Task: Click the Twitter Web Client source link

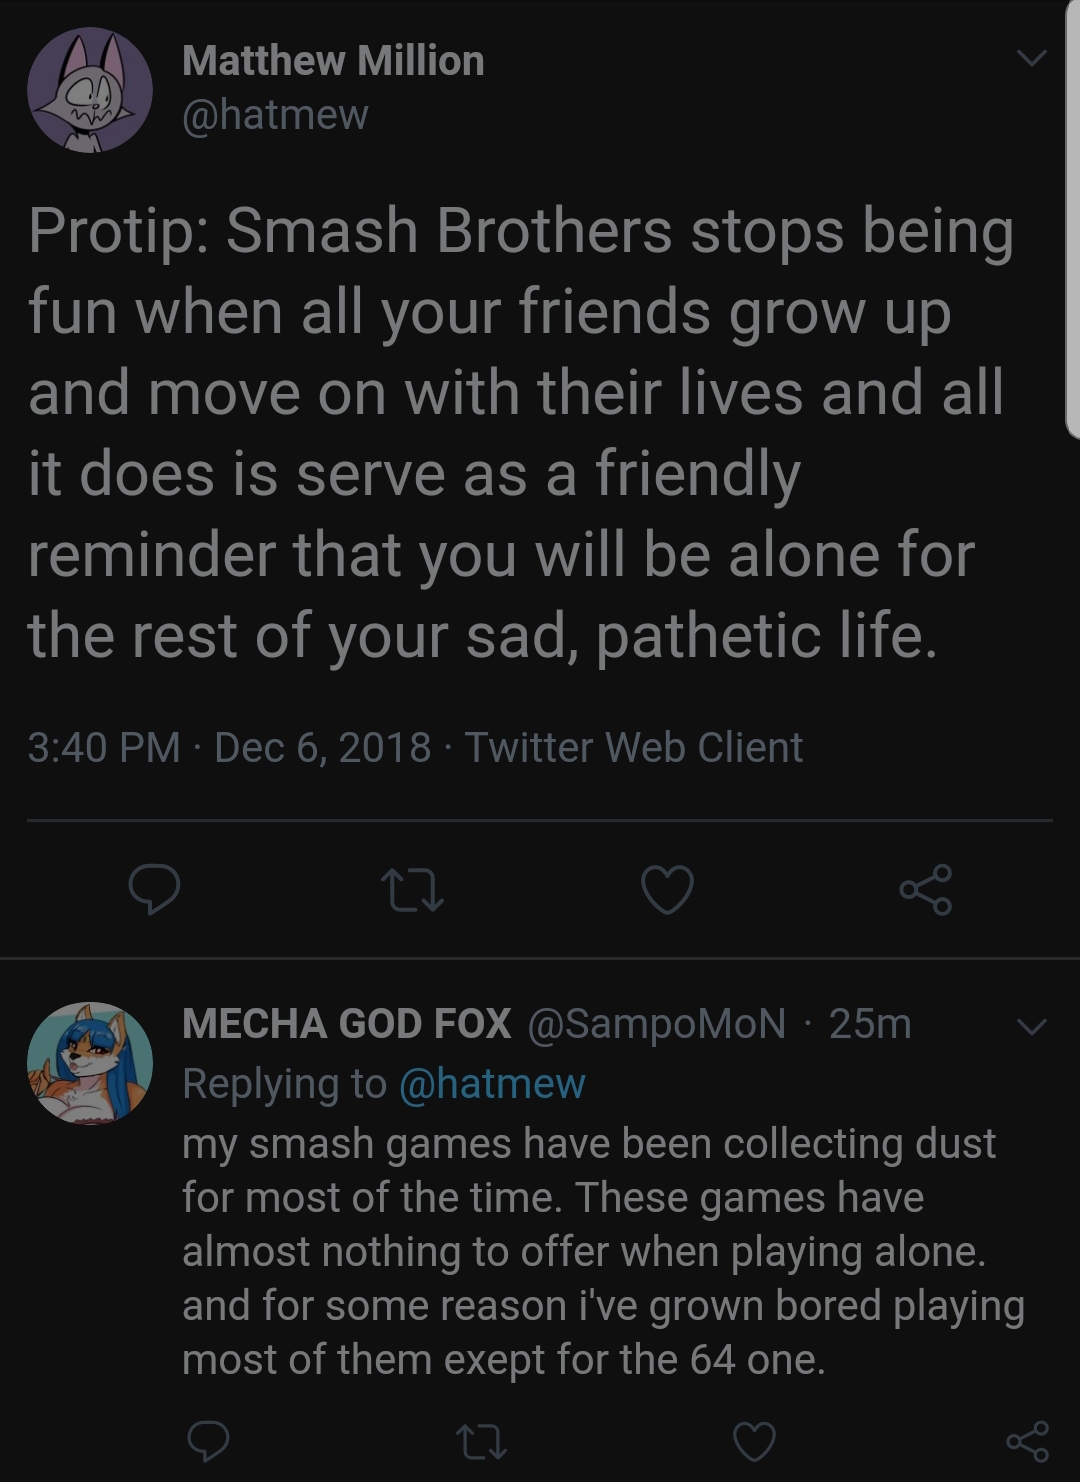Action: pos(633,747)
